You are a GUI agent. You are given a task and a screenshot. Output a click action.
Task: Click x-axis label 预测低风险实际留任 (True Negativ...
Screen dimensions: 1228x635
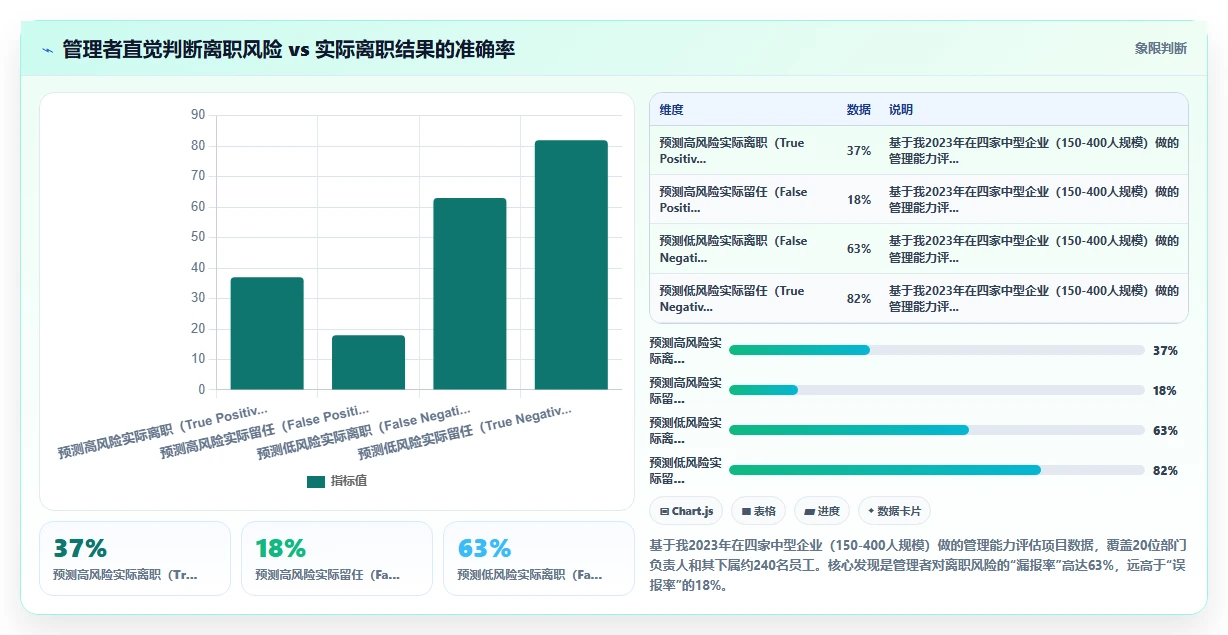[x=464, y=432]
